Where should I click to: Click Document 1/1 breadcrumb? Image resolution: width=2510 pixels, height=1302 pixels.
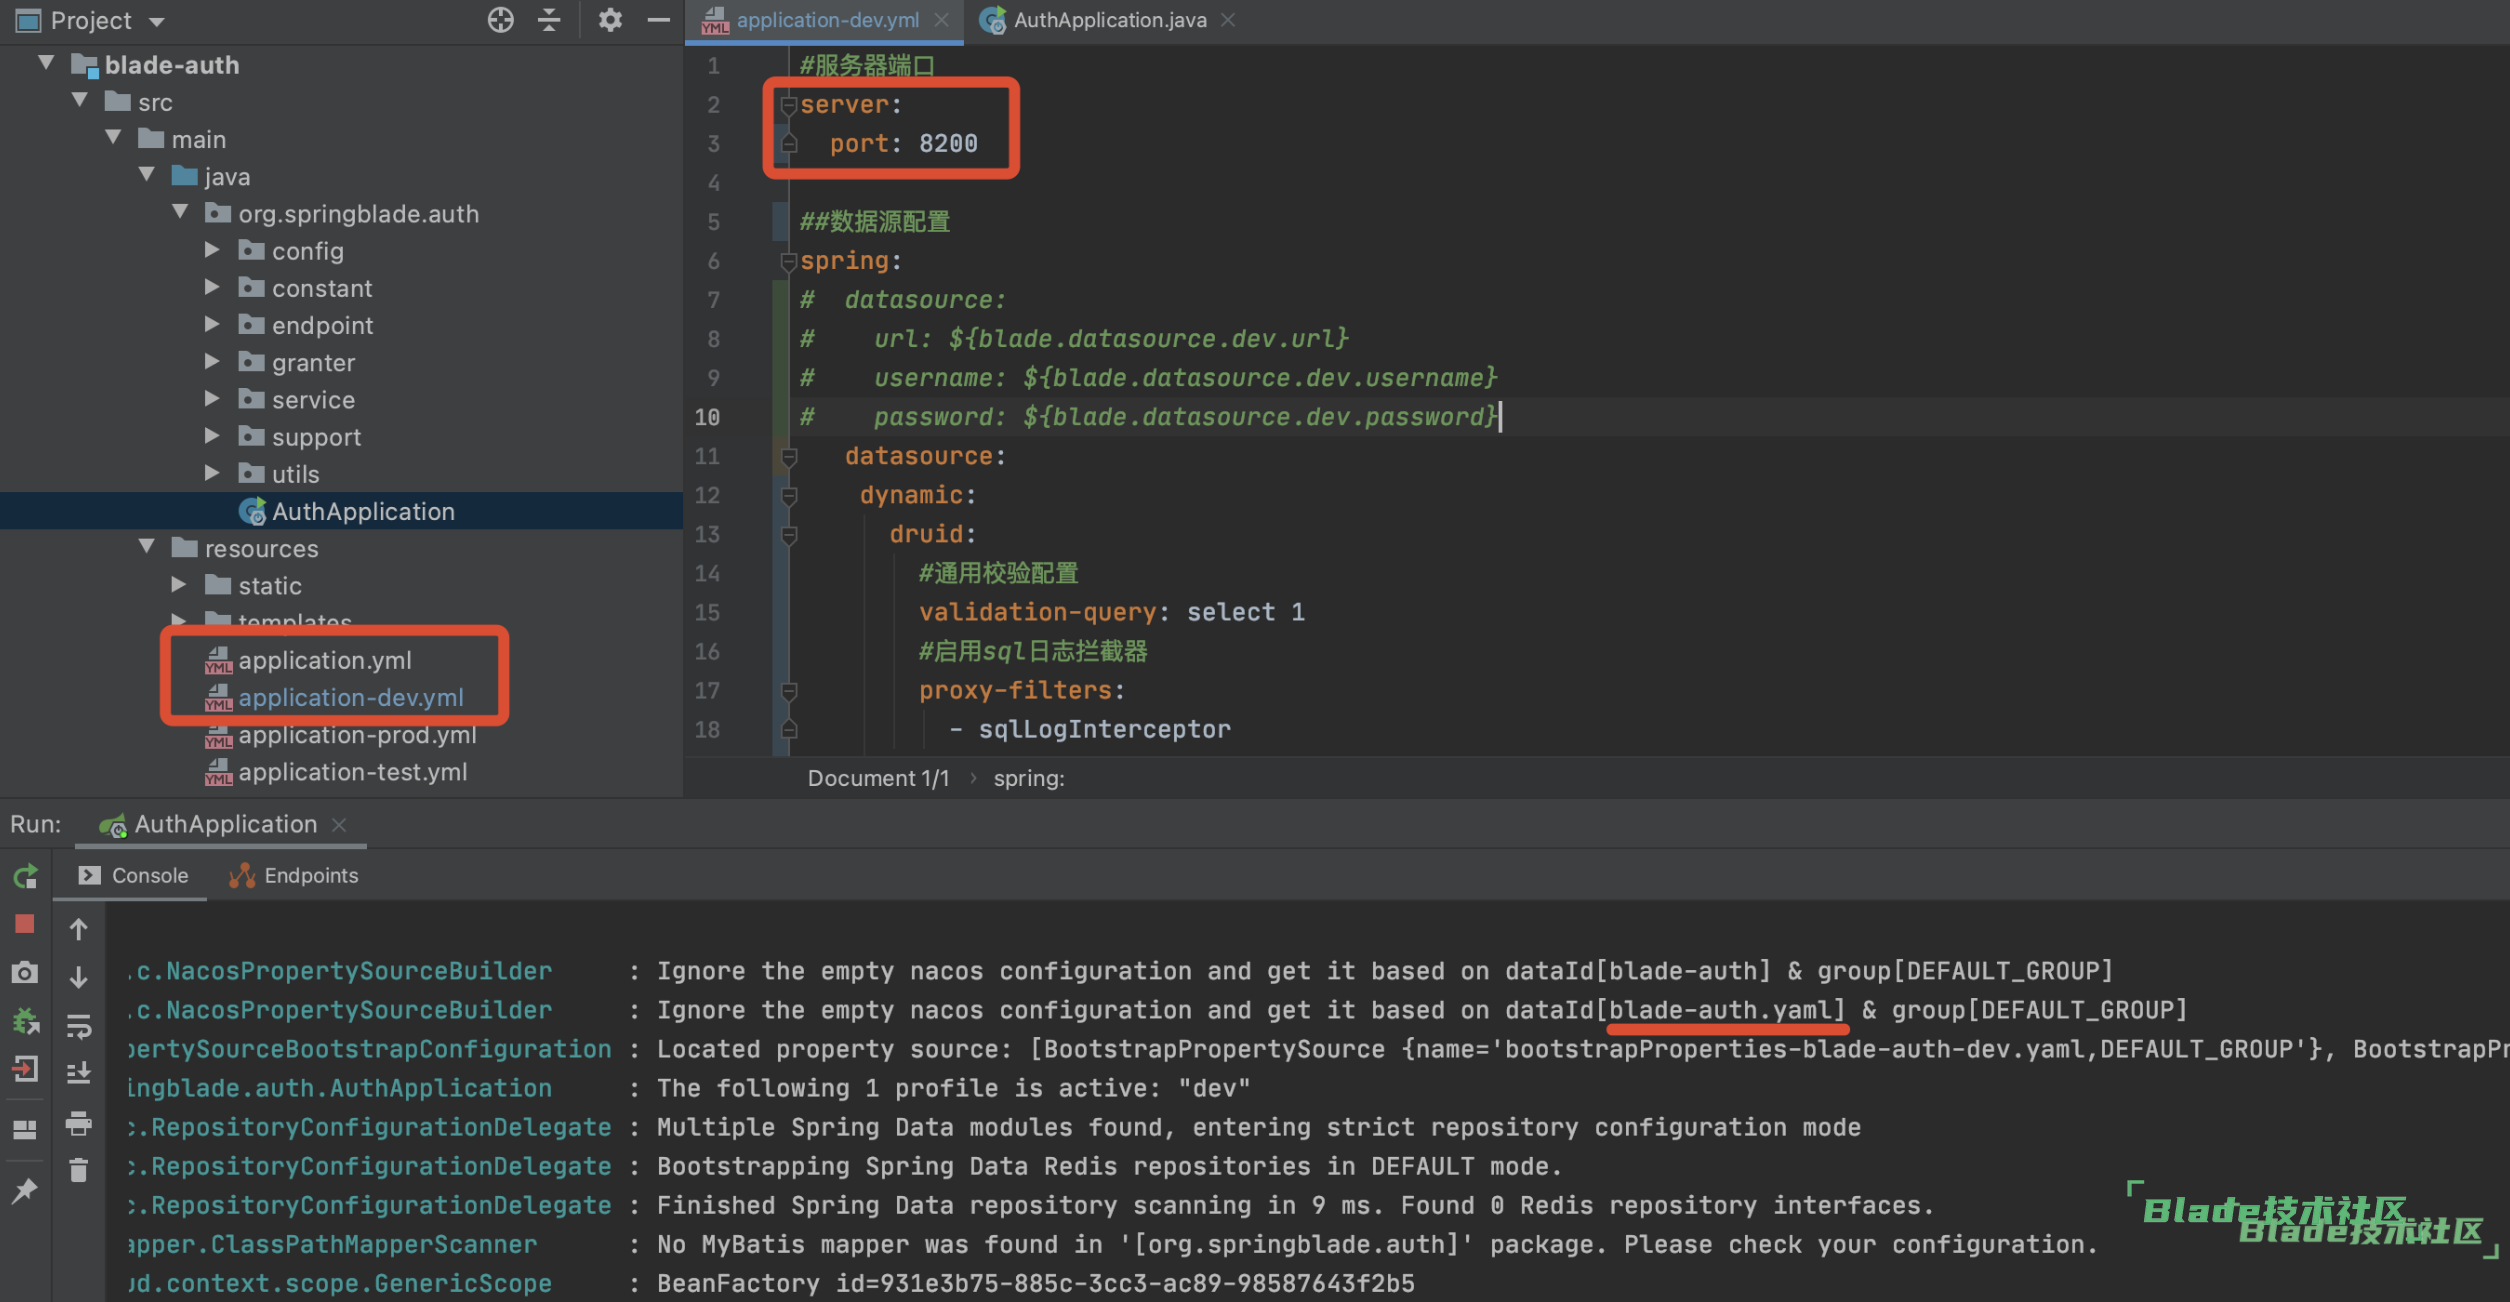point(878,778)
